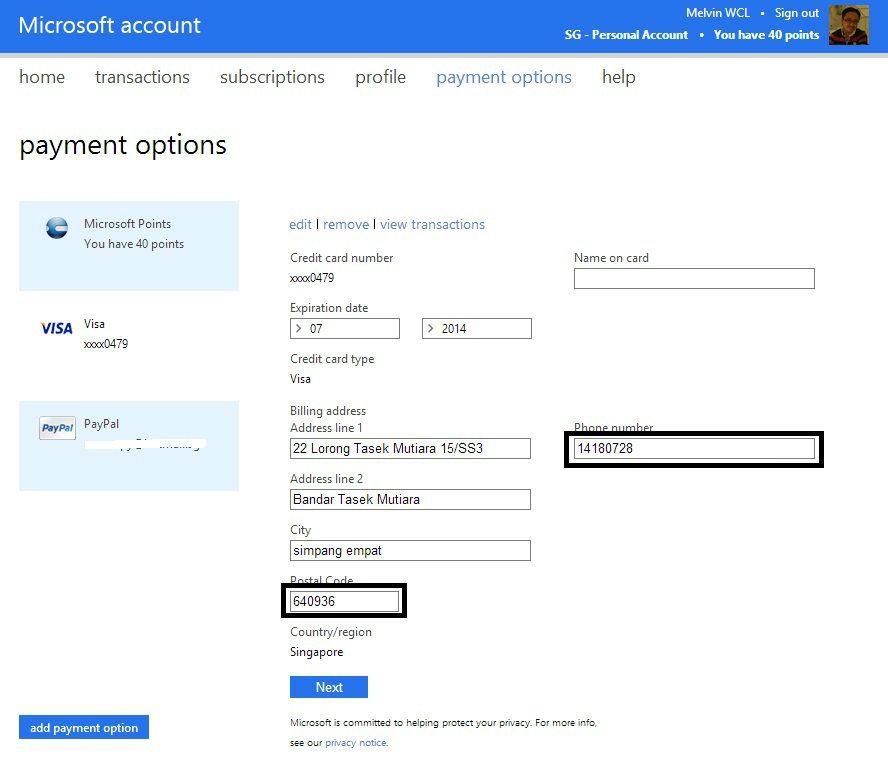Click the City field with simpang empat
The width and height of the screenshot is (888, 757).
click(x=410, y=550)
